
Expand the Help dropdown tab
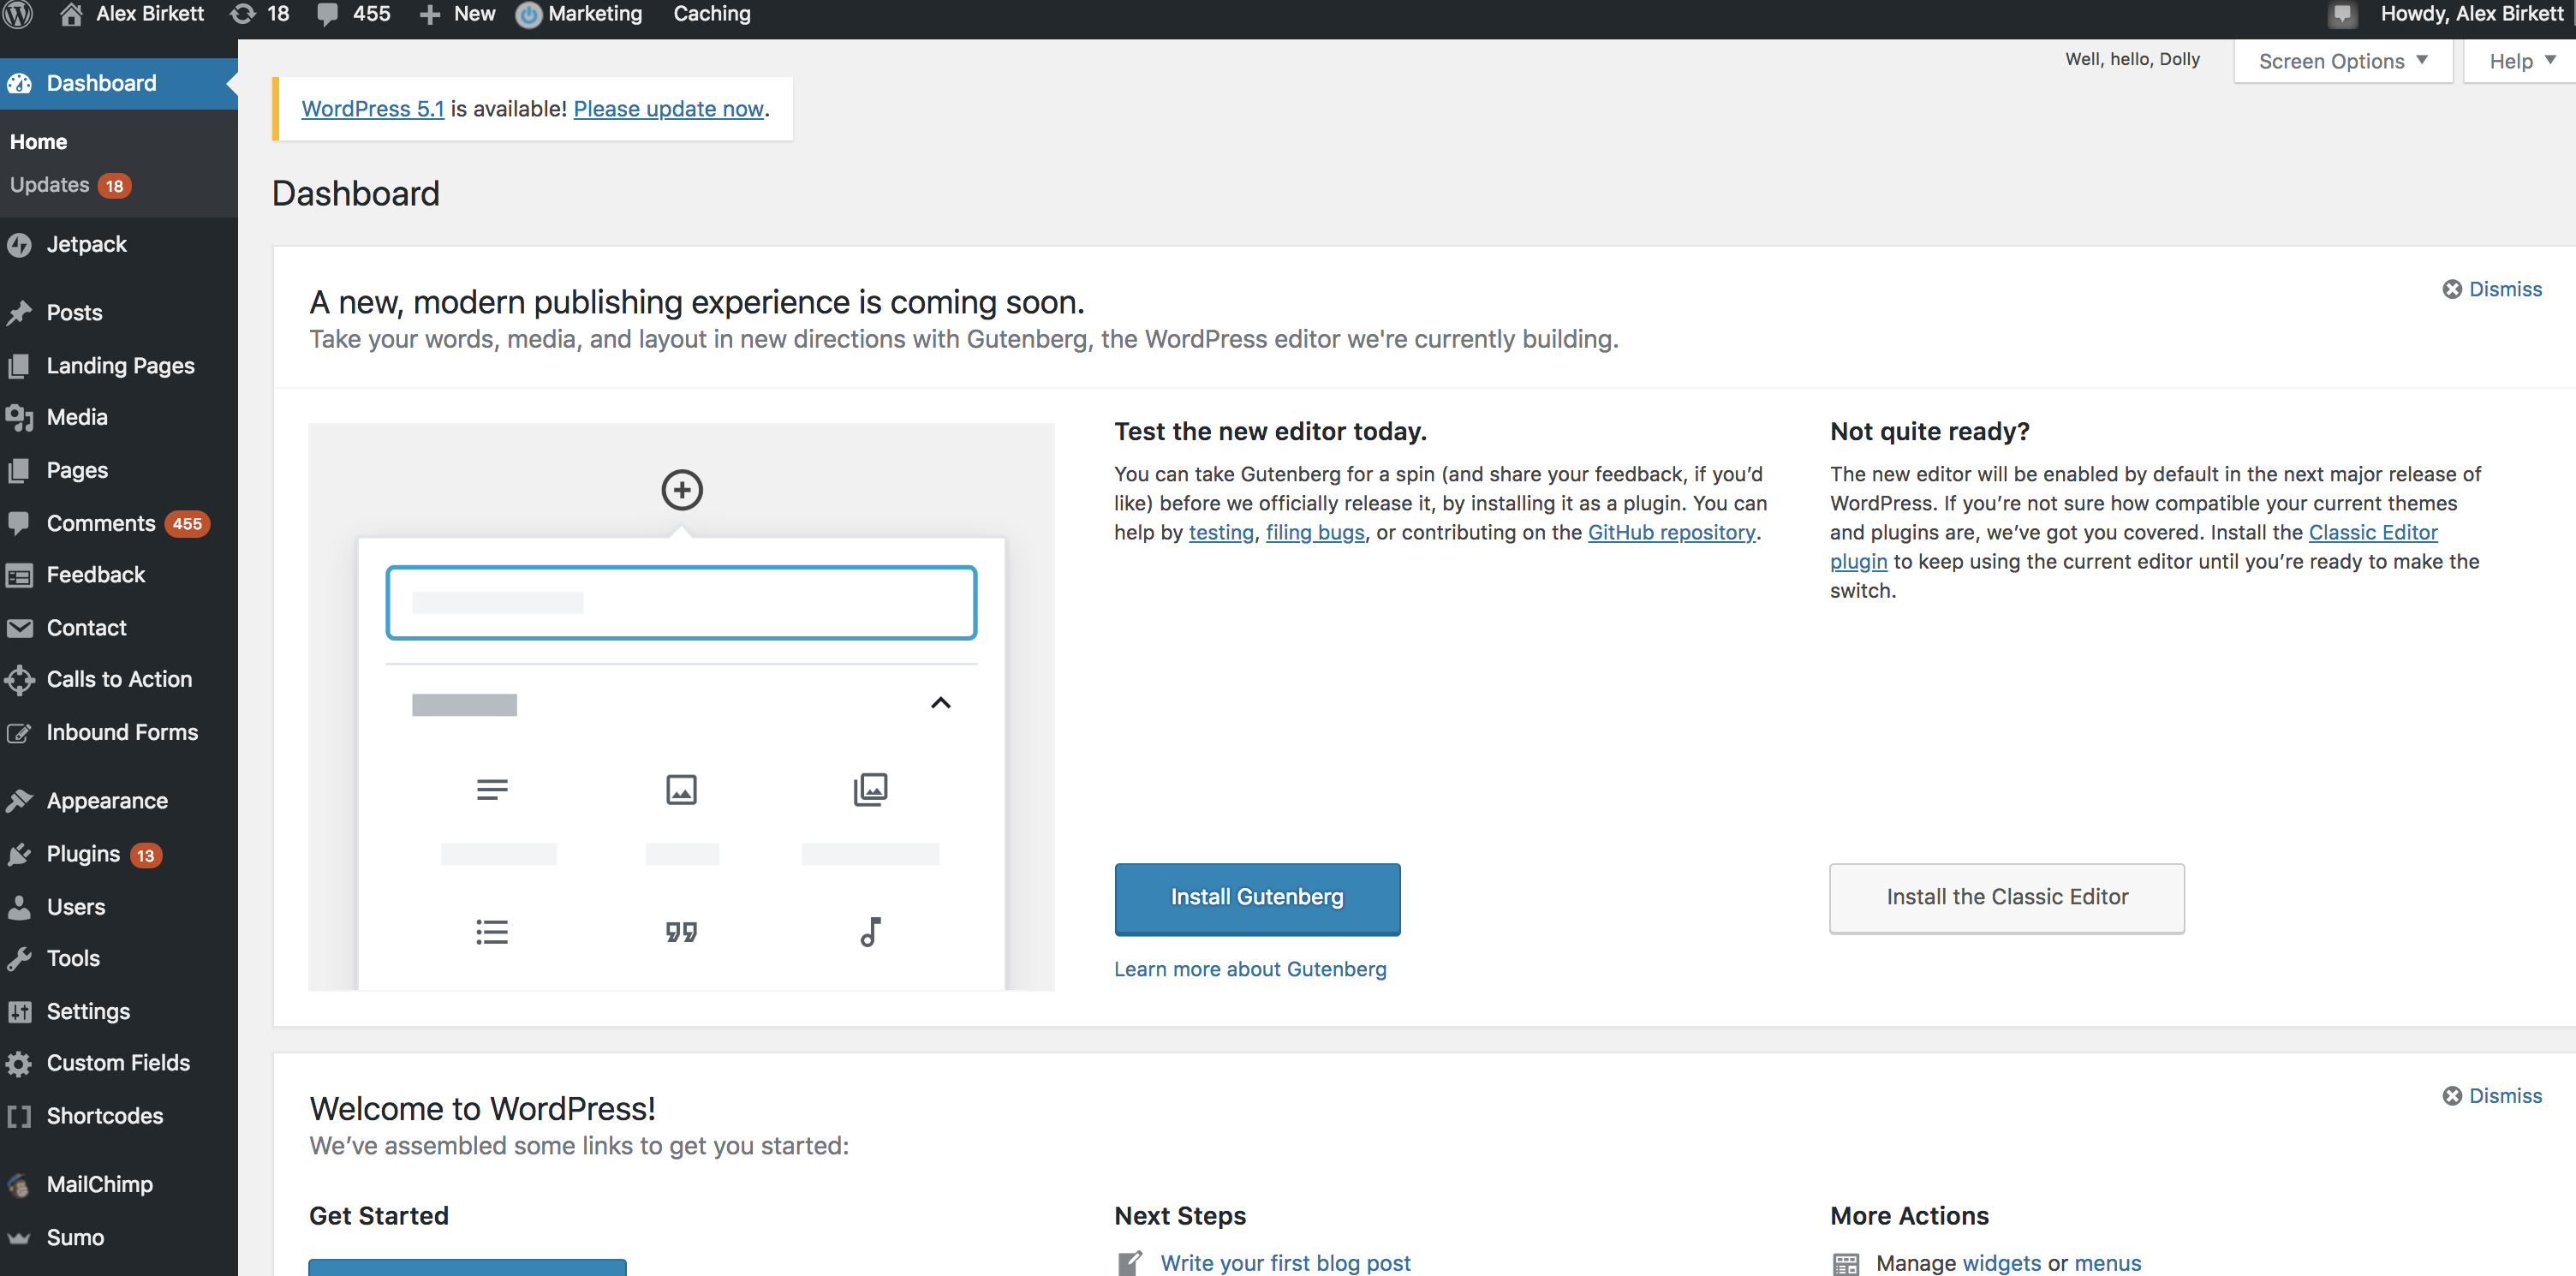(2521, 61)
